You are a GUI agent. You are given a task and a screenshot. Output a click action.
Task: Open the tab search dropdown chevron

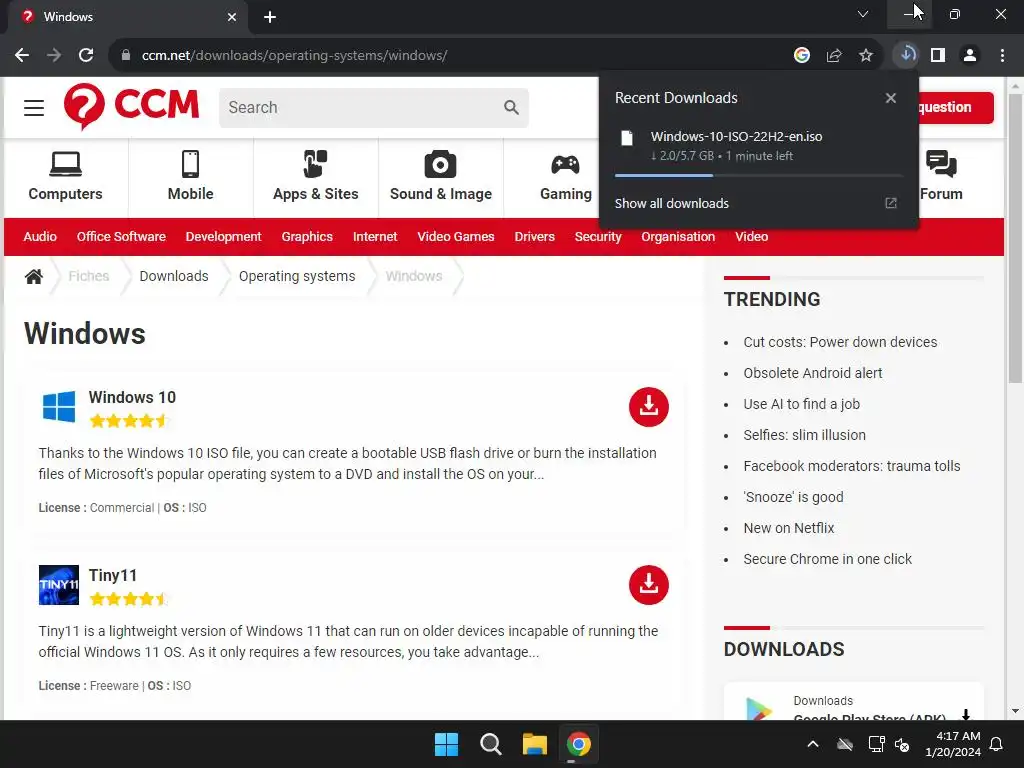click(863, 14)
